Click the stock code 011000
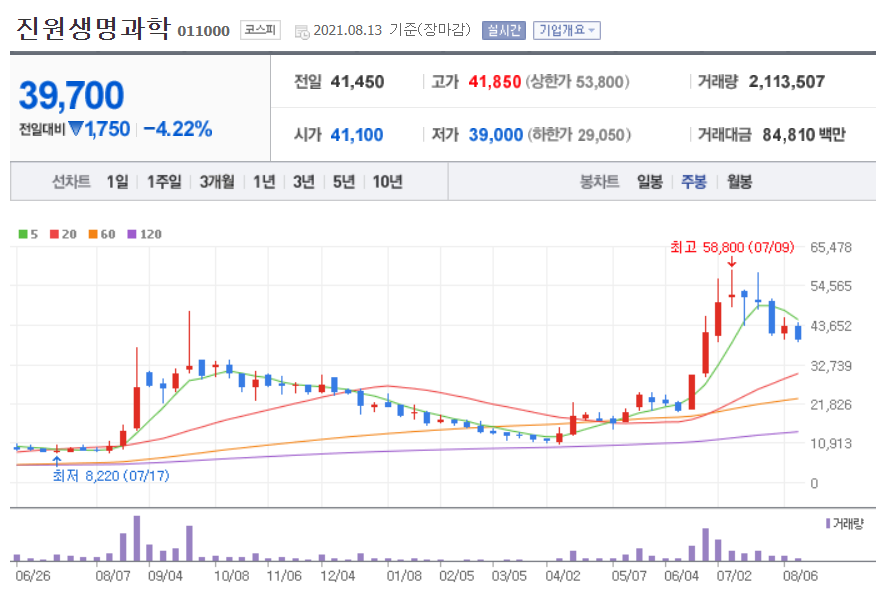 pyautogui.click(x=203, y=31)
